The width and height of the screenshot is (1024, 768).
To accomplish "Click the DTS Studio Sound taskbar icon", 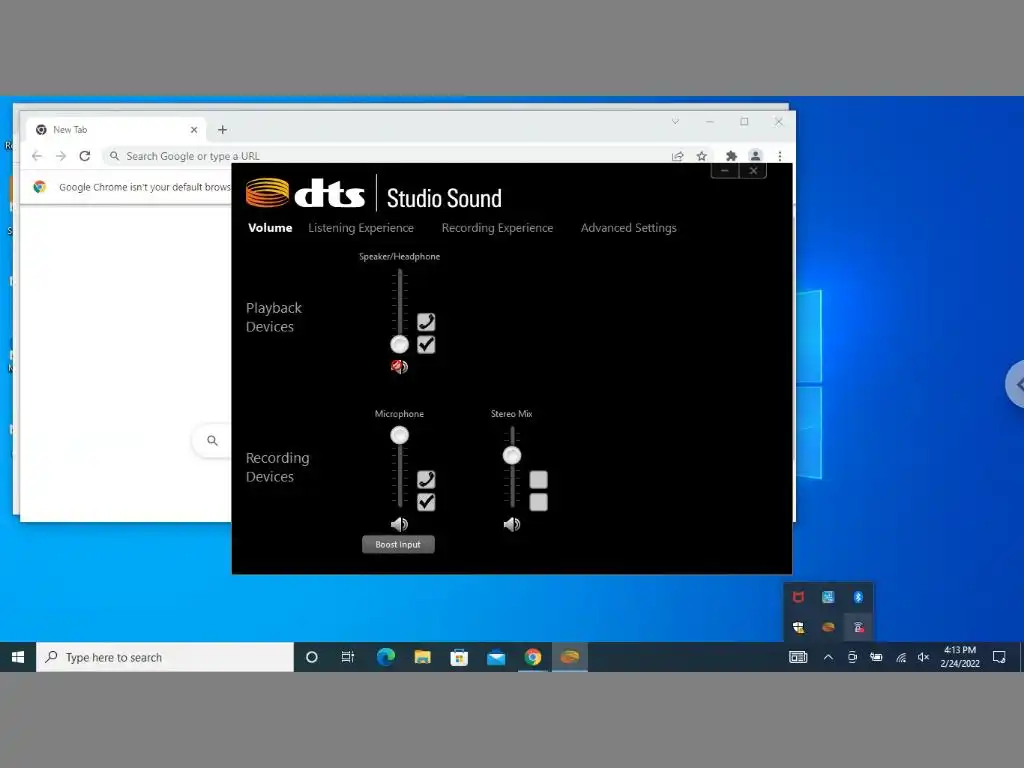I will pyautogui.click(x=570, y=657).
